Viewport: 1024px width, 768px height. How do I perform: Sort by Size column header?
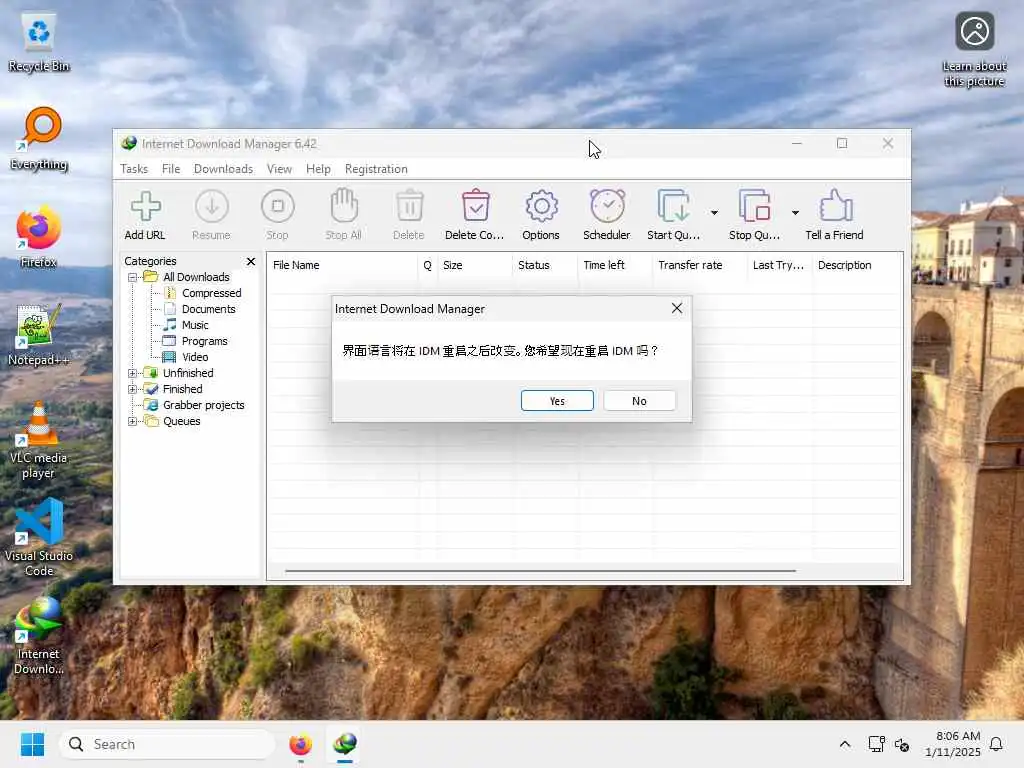tap(475, 265)
